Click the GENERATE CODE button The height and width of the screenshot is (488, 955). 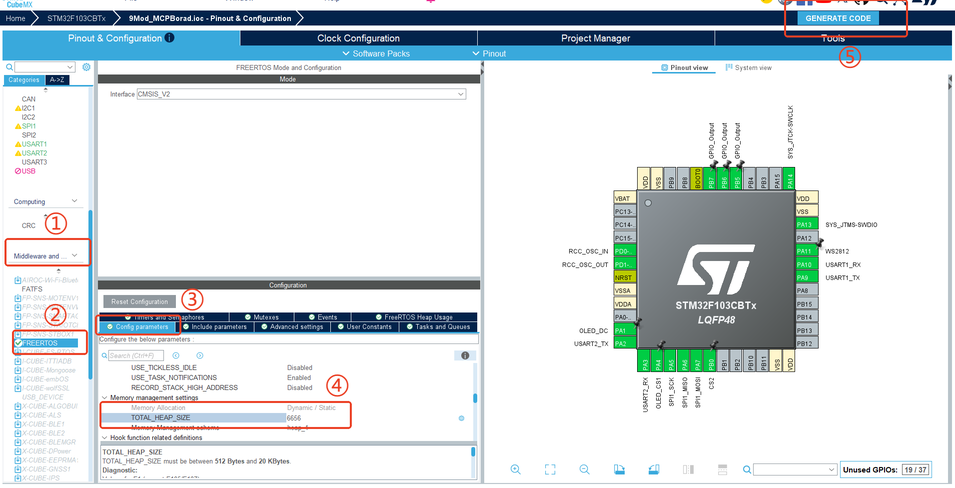[838, 18]
